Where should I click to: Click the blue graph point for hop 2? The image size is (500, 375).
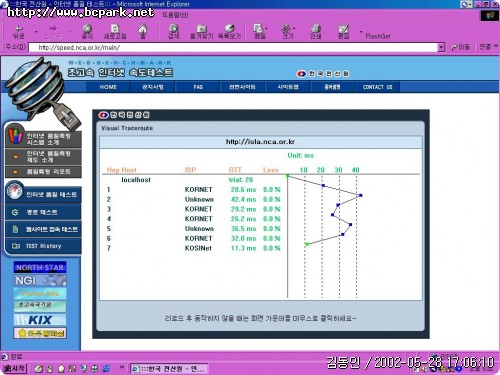tap(360, 195)
